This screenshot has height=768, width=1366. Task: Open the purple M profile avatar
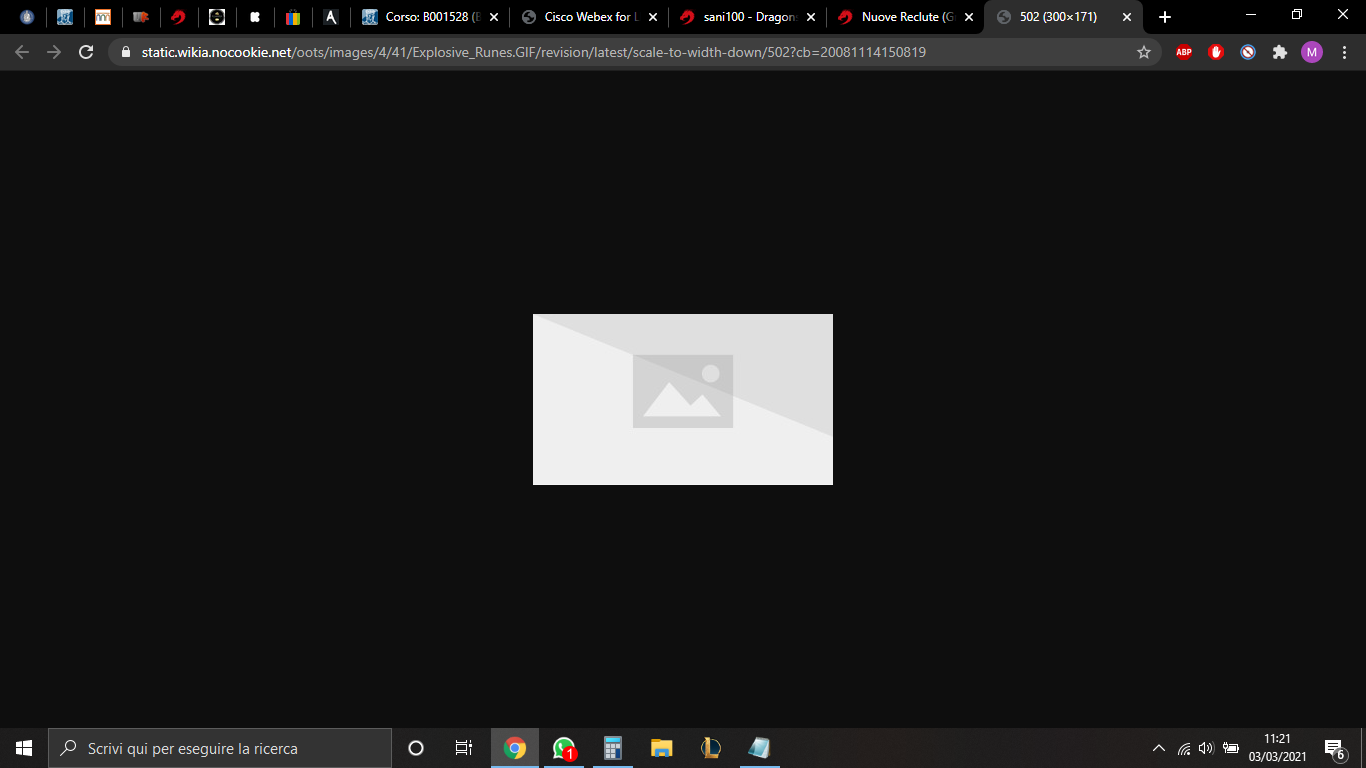[x=1311, y=52]
